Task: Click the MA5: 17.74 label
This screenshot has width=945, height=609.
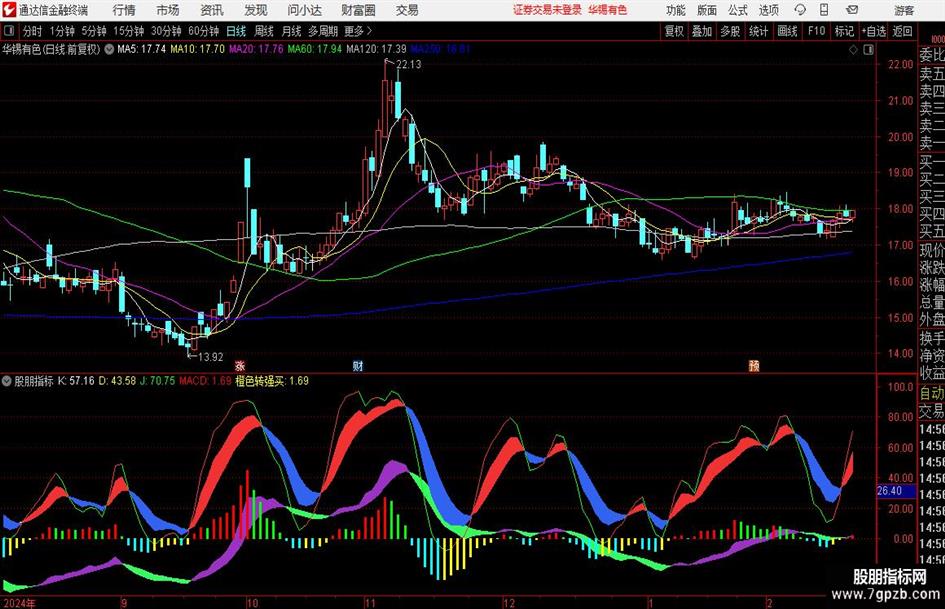Action: [x=141, y=49]
